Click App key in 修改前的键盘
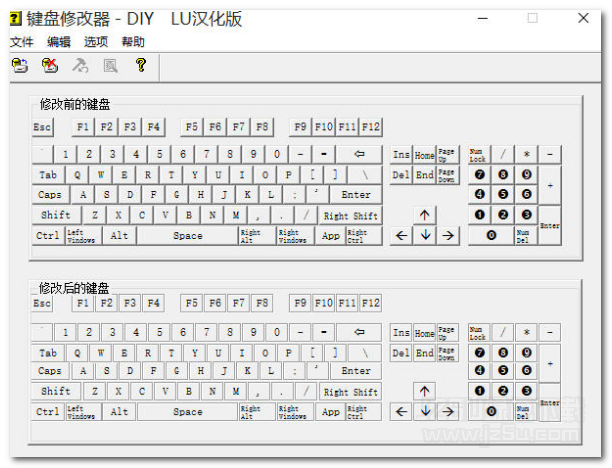The image size is (612, 468). (331, 236)
